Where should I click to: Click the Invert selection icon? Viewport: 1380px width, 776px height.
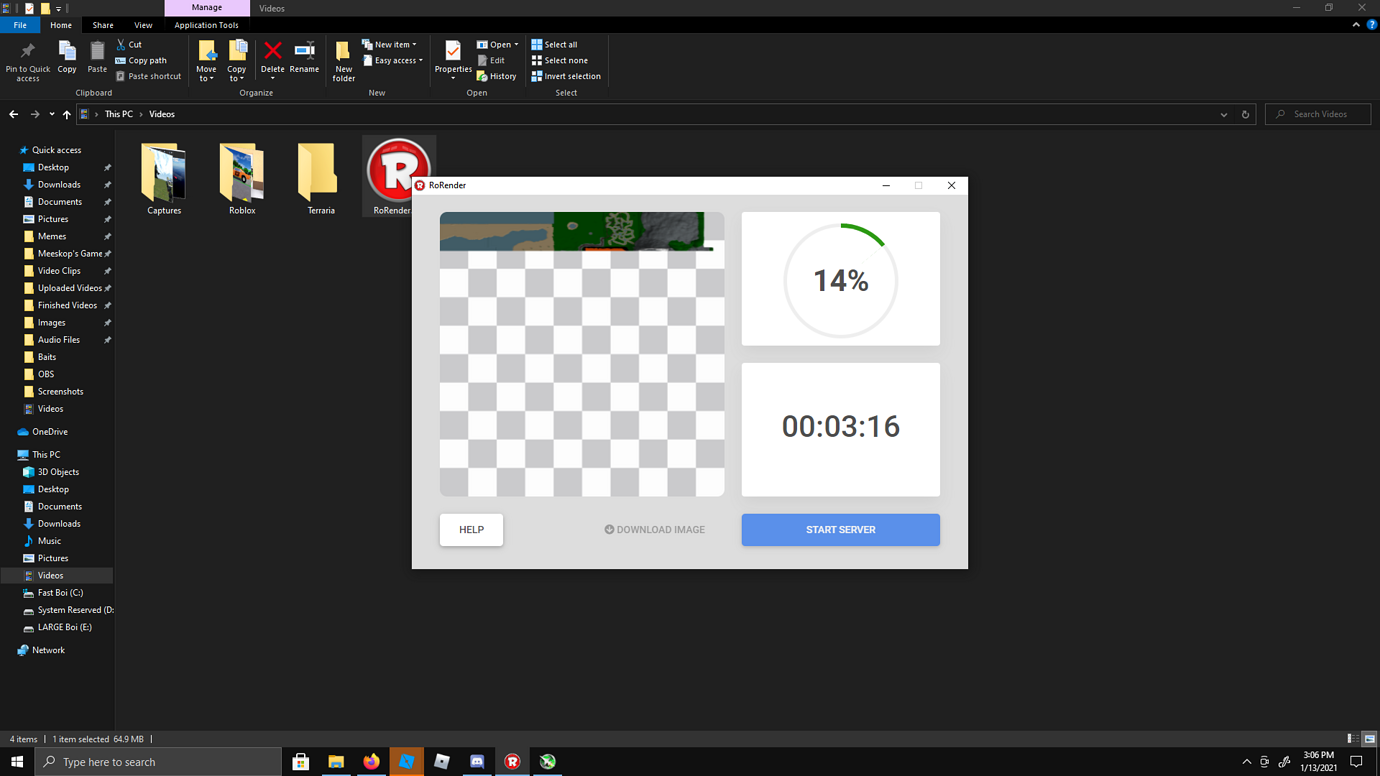[540, 76]
